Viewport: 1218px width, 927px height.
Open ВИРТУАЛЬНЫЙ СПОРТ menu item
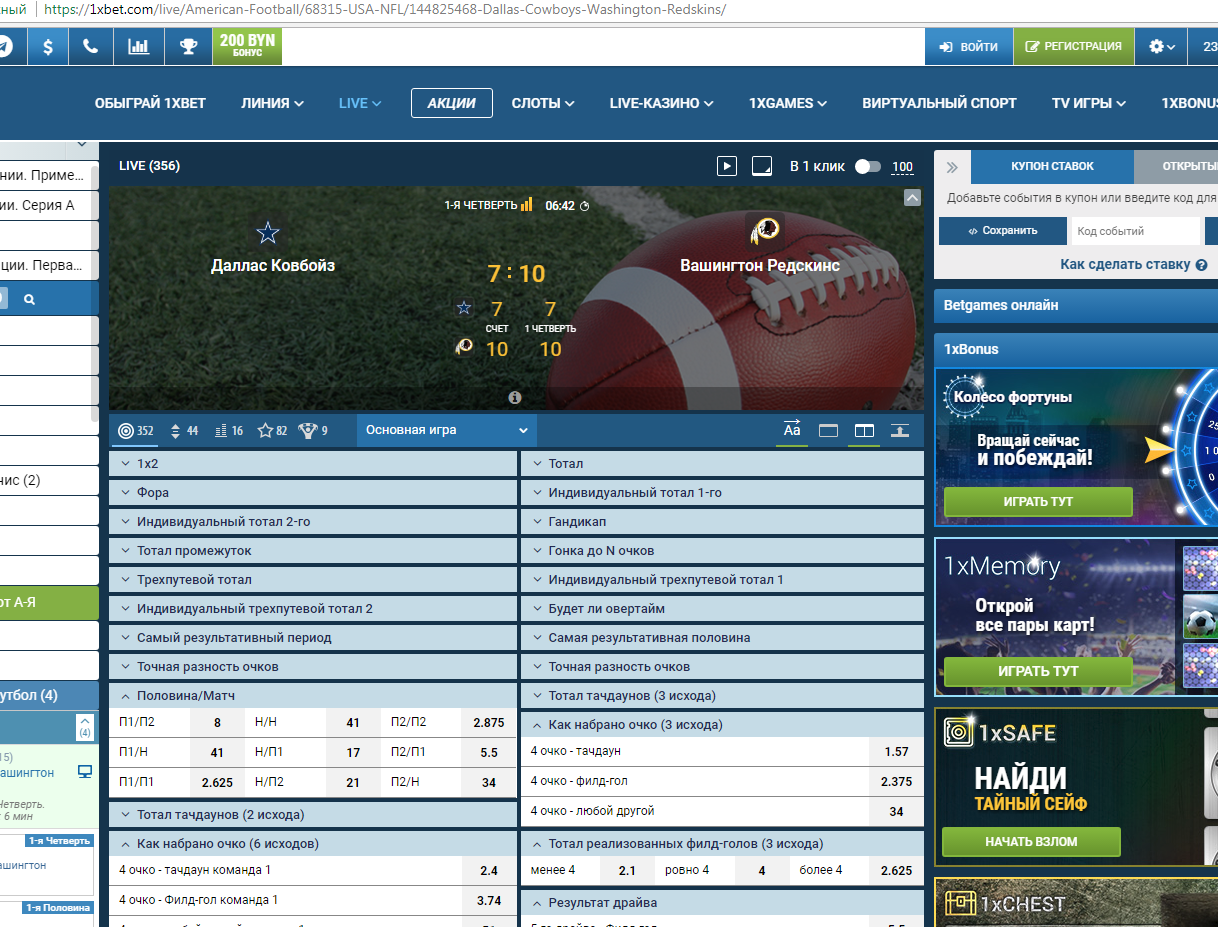939,103
